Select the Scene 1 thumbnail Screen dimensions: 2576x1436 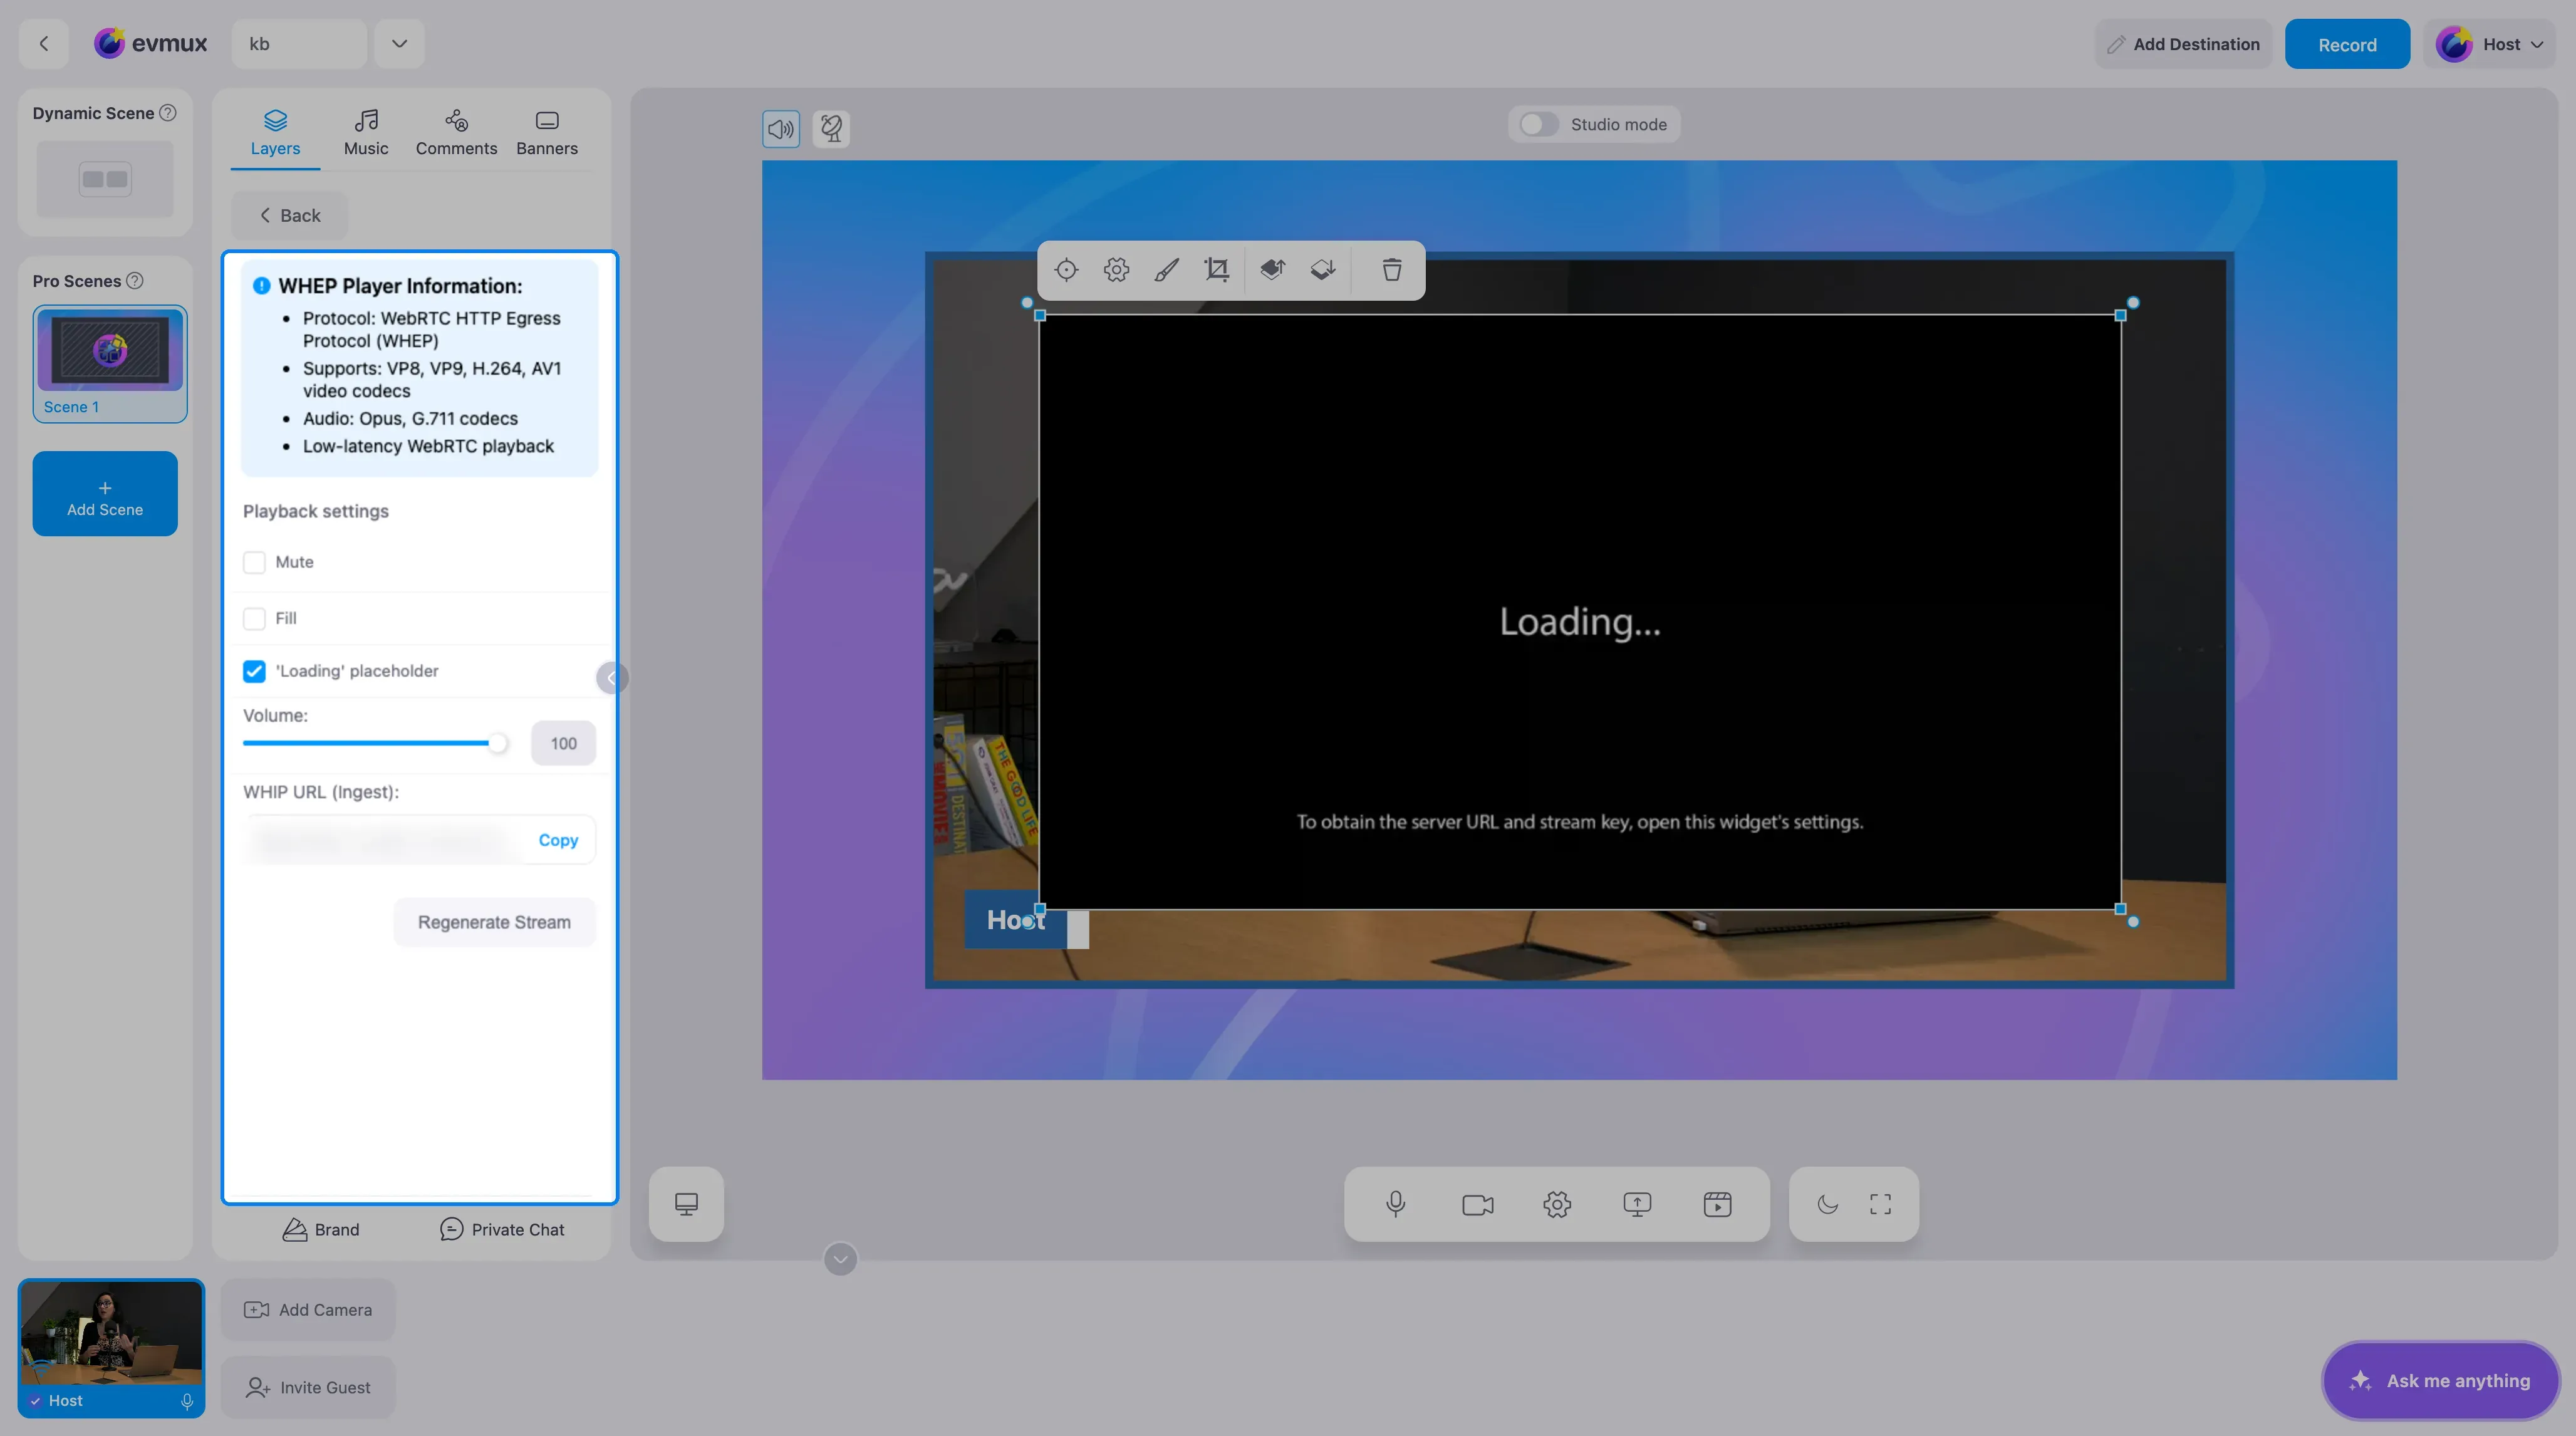[110, 364]
